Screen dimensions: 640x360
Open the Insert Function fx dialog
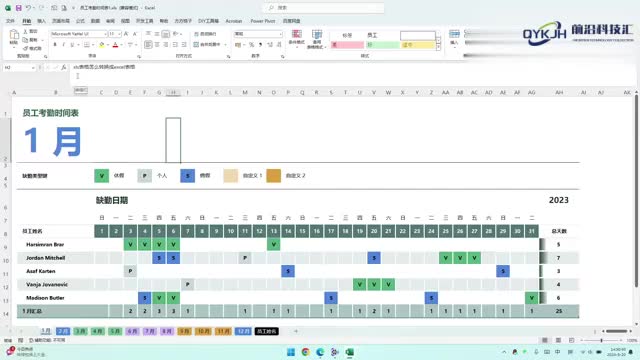click(x=64, y=67)
